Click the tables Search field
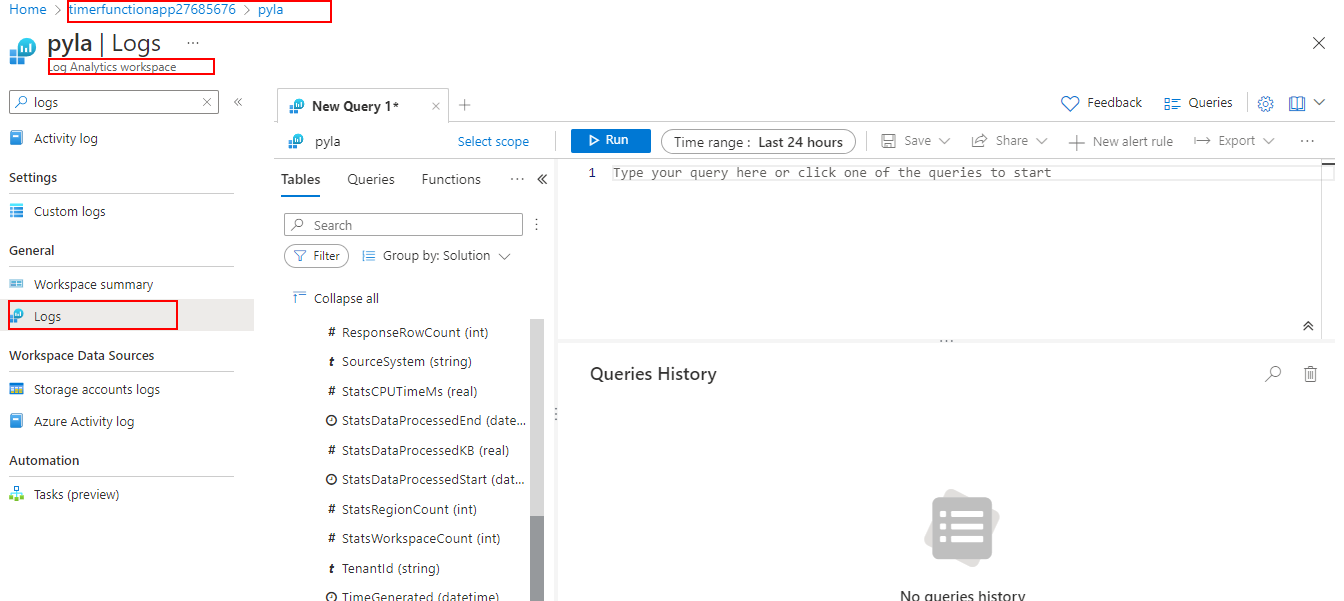This screenshot has width=1344, height=601. (x=403, y=225)
